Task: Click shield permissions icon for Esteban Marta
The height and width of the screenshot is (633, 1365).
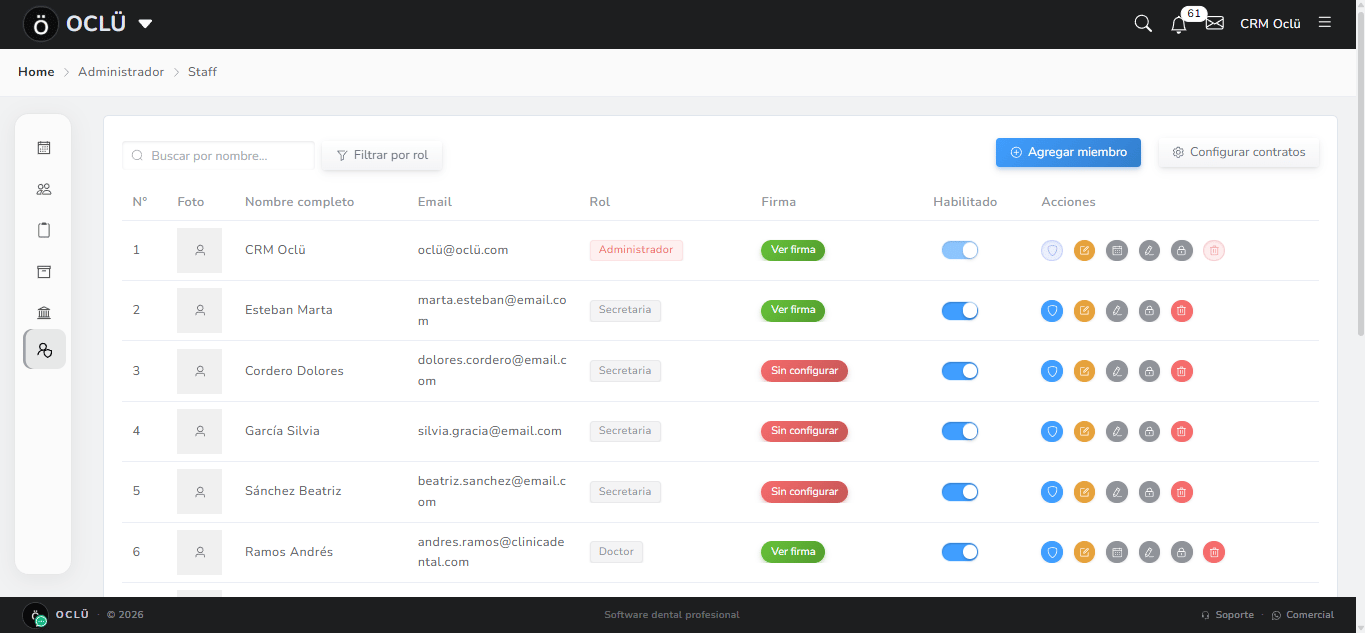Action: tap(1052, 311)
